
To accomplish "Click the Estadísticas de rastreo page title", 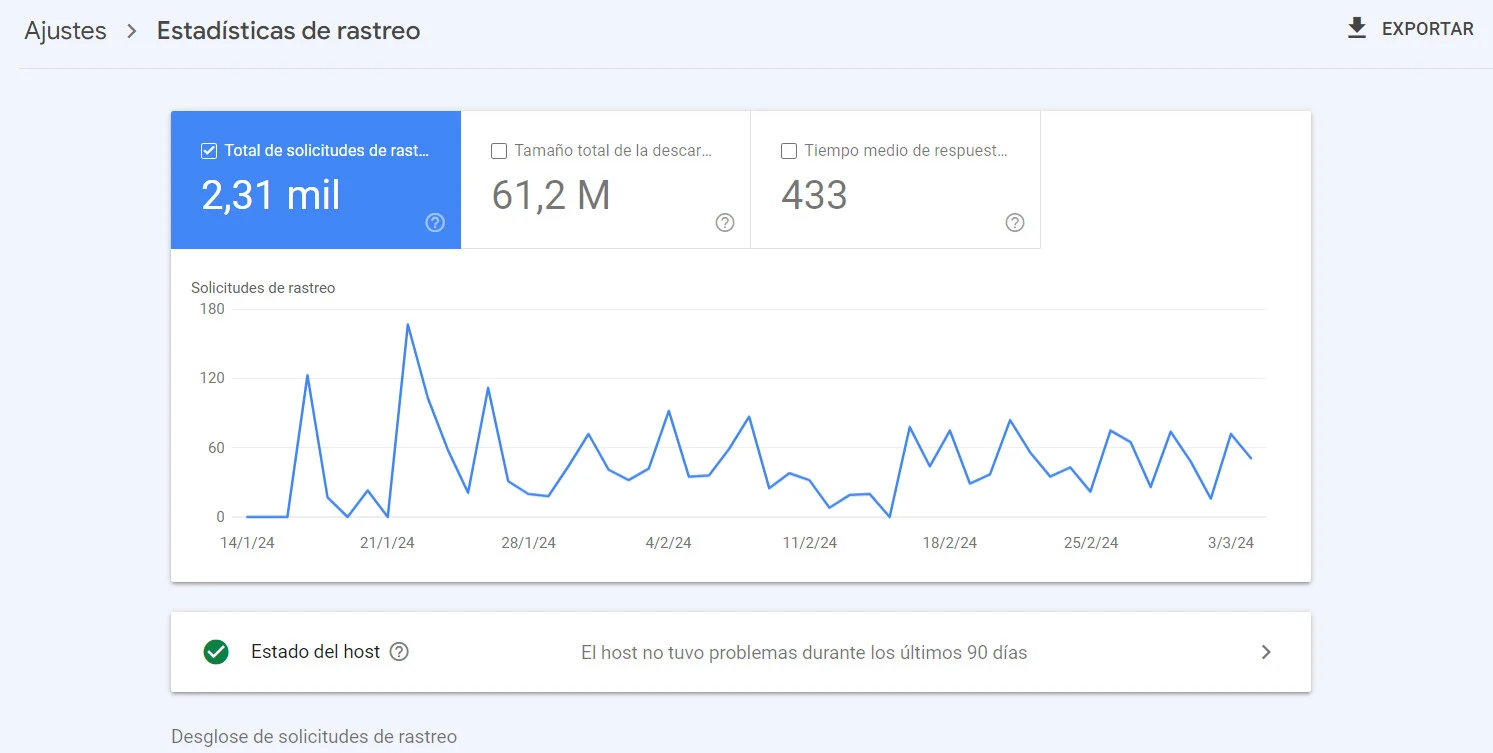I will click(x=288, y=30).
